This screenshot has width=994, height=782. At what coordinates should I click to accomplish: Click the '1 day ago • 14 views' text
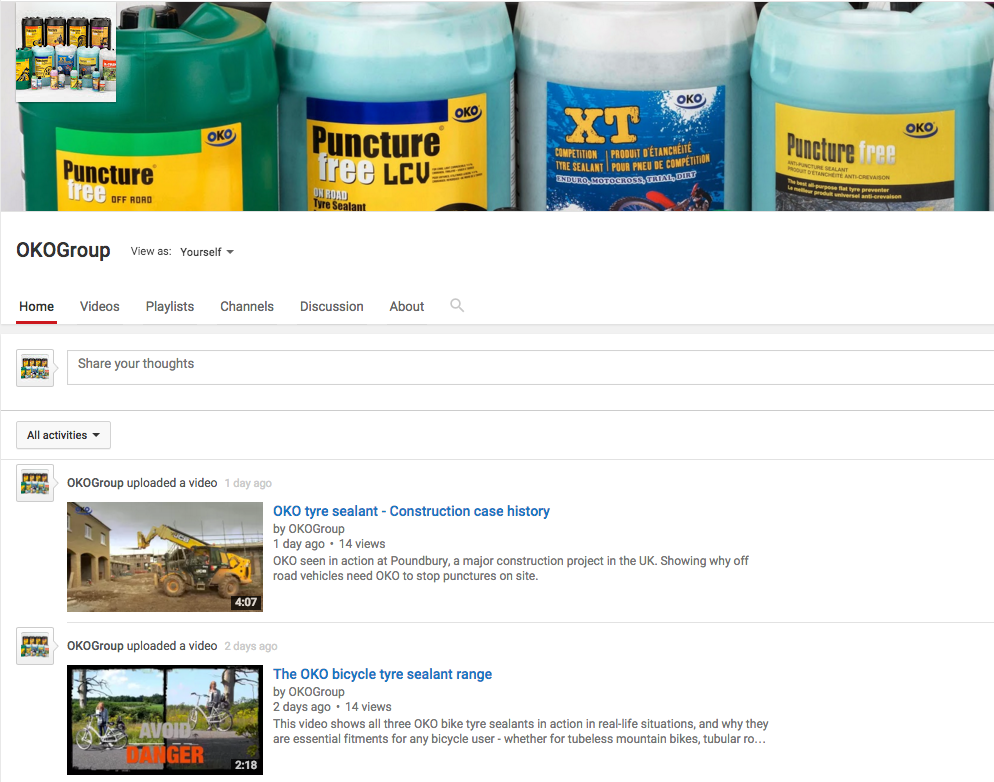coord(329,544)
